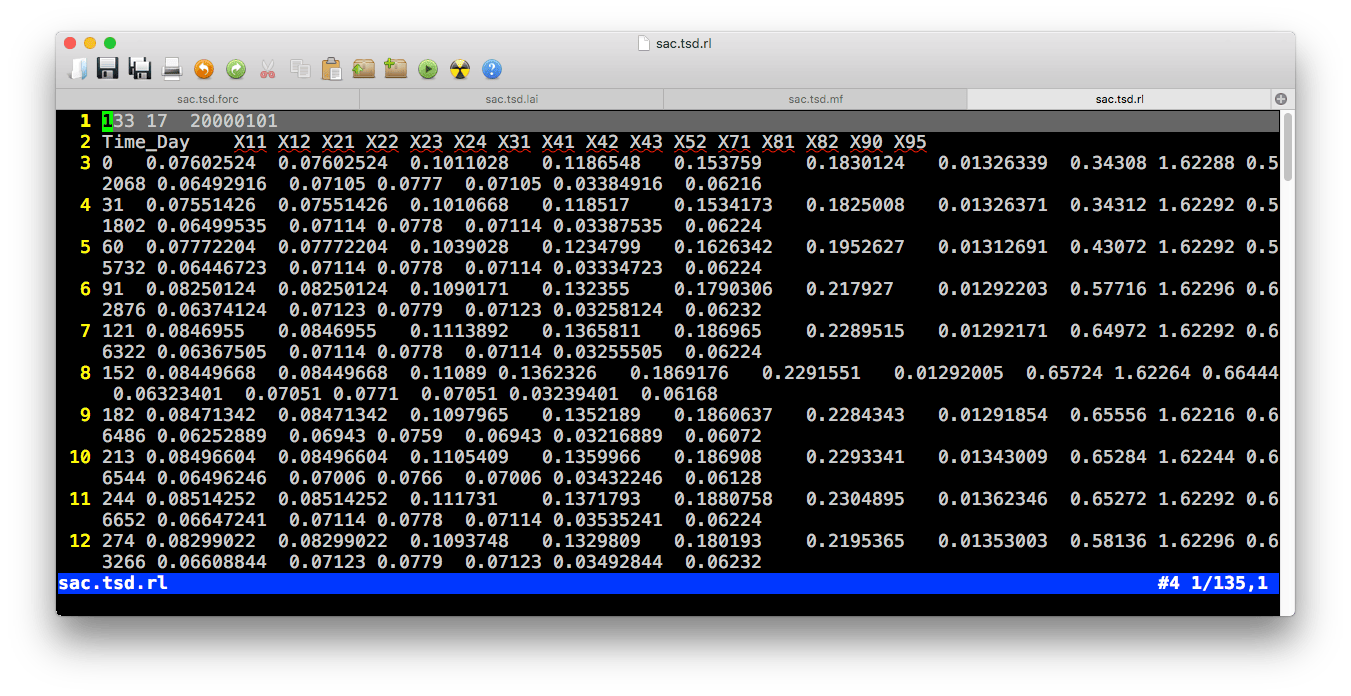Paste from the clipboard
This screenshot has width=1351, height=696.
(x=332, y=69)
